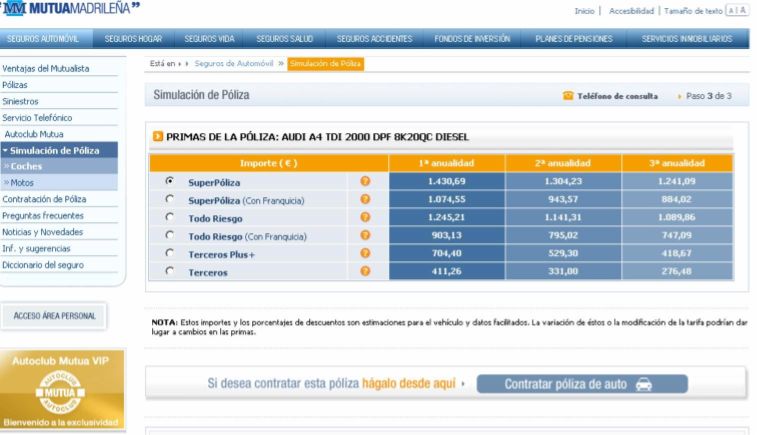
Task: Open help icon for SuperPóliza (Con Franquicia)
Action: (x=365, y=199)
